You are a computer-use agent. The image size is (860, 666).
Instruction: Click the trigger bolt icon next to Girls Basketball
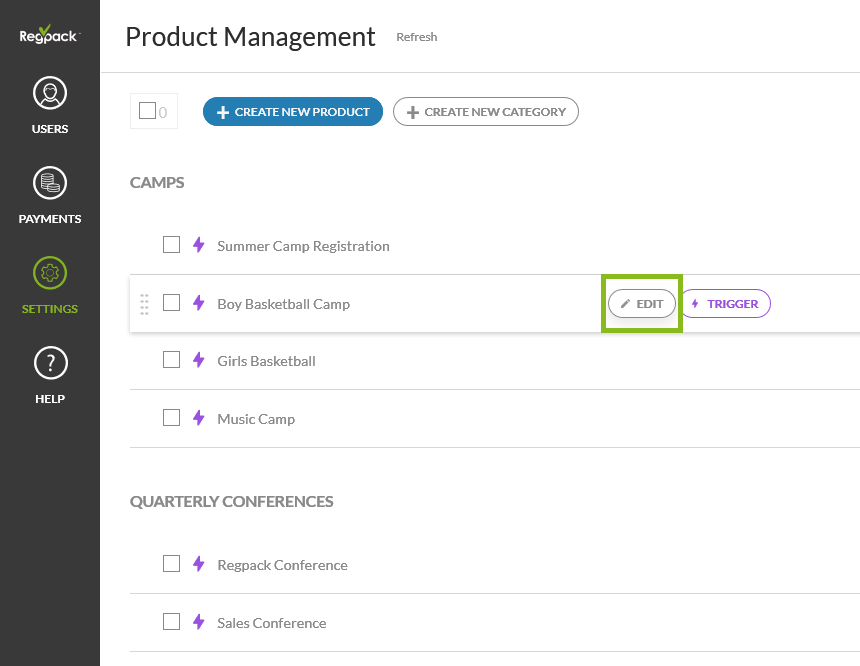(x=199, y=360)
